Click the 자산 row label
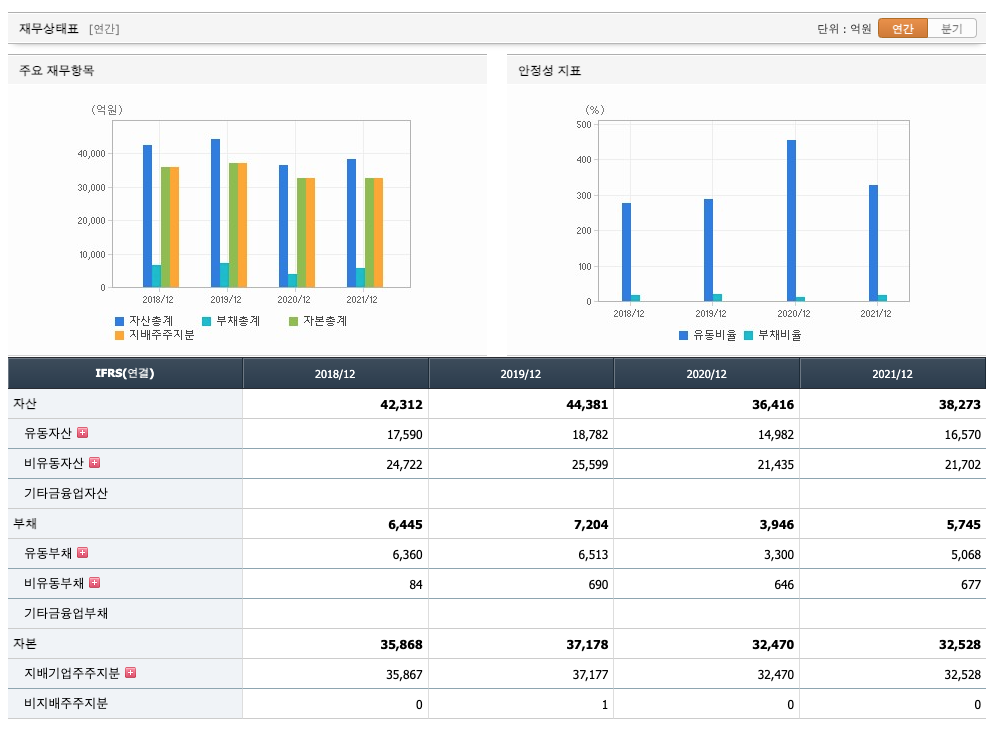The width and height of the screenshot is (993, 734). (25, 403)
